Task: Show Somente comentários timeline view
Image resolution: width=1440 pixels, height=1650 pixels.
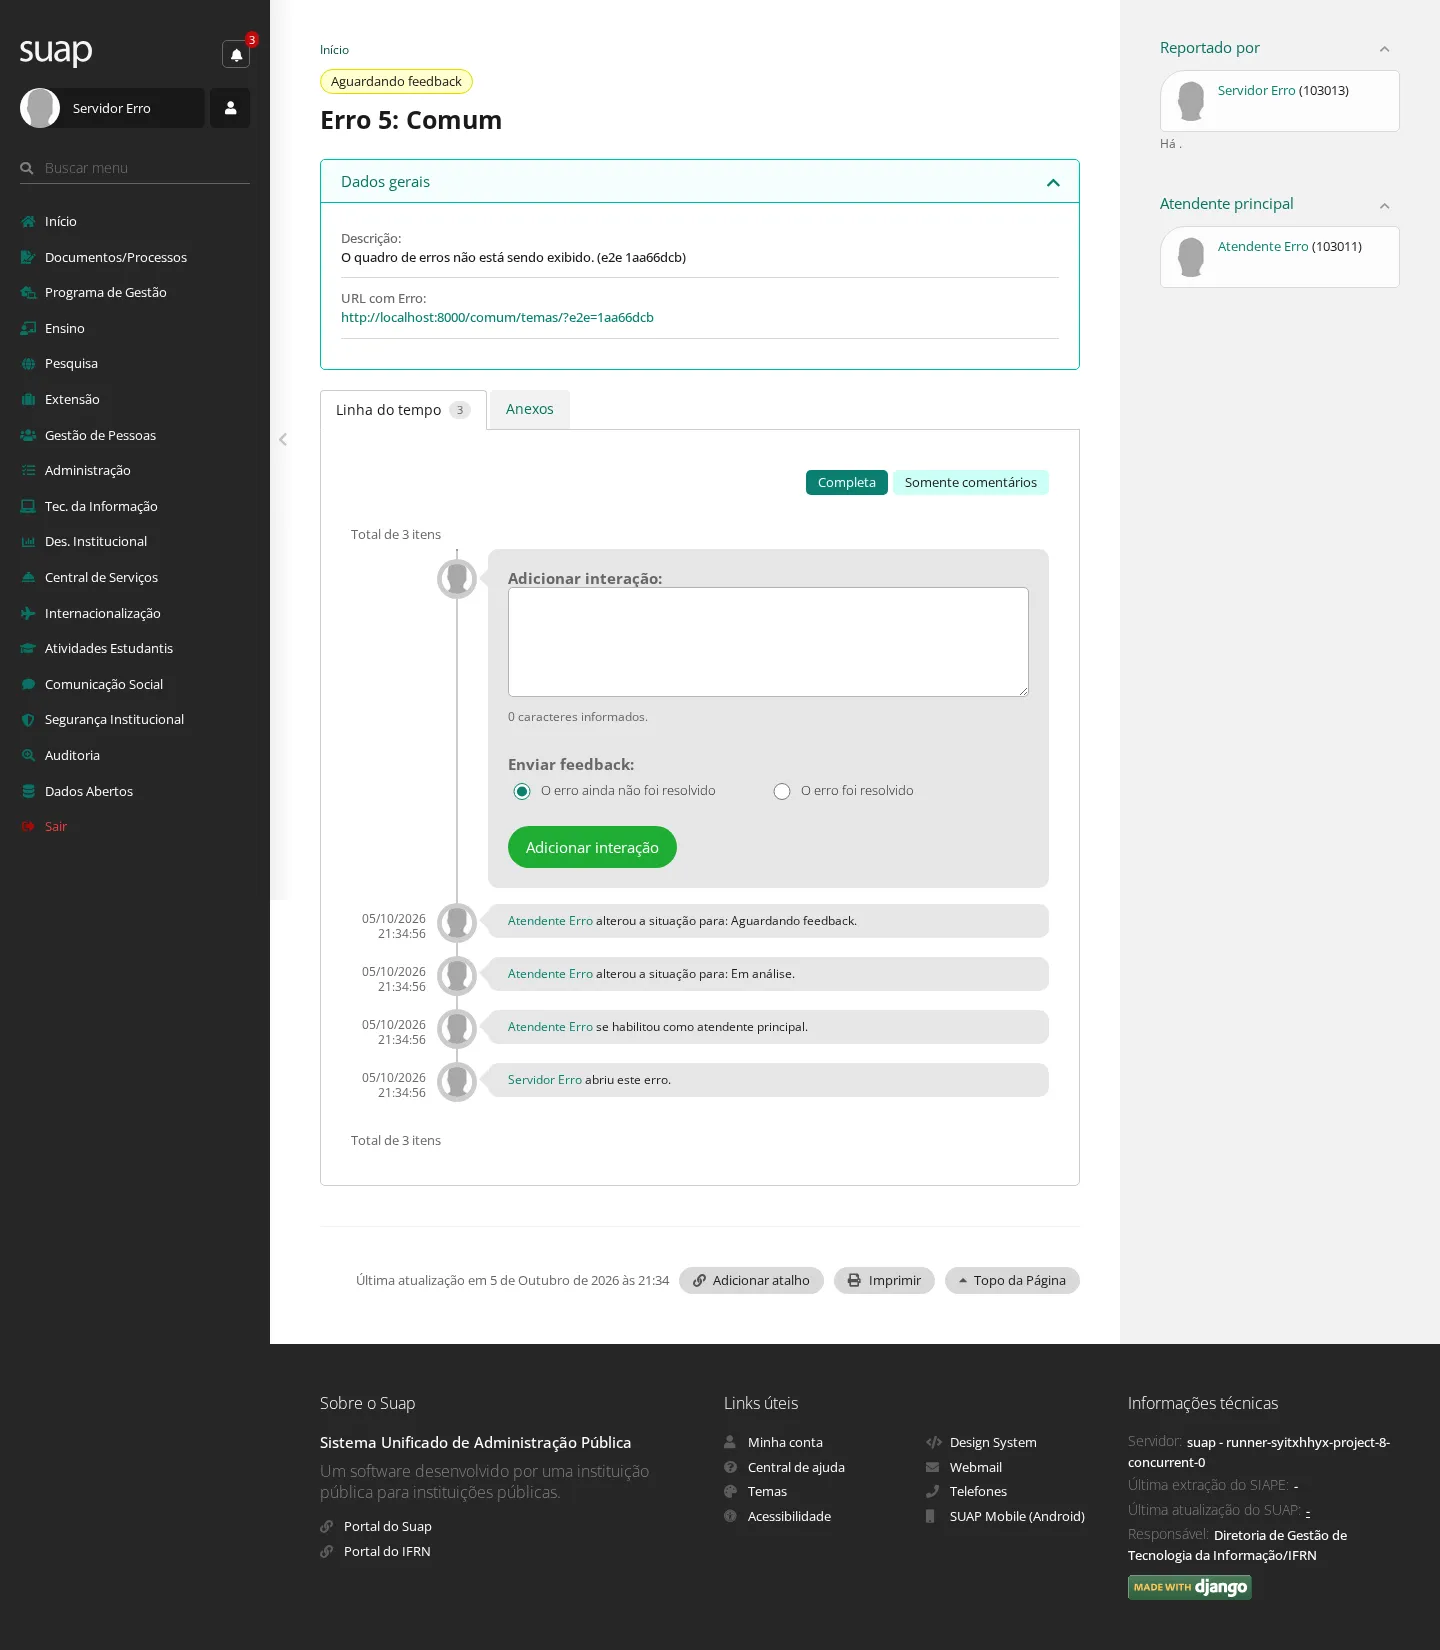Action: tap(971, 483)
